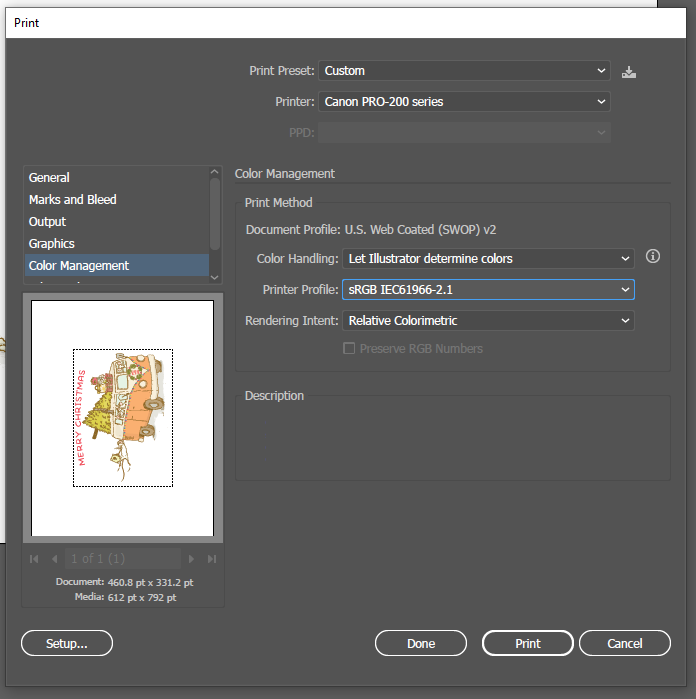The width and height of the screenshot is (696, 699).
Task: Select Graphics in the options list
Action: click(x=117, y=243)
